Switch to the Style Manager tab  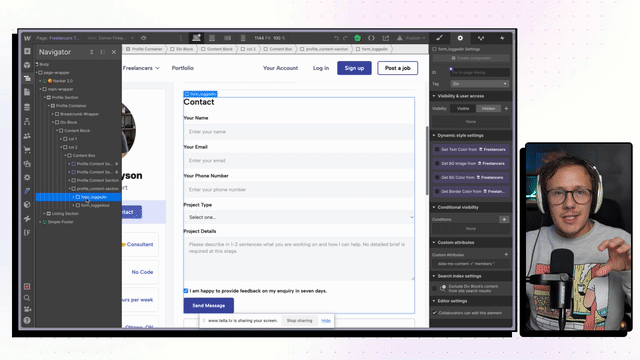481,38
